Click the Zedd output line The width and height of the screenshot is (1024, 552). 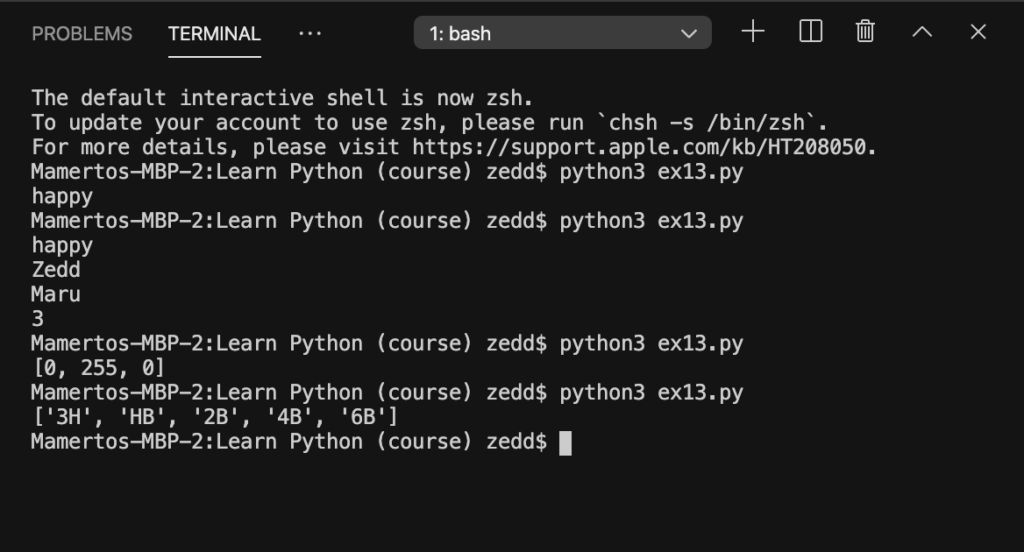[x=56, y=270]
